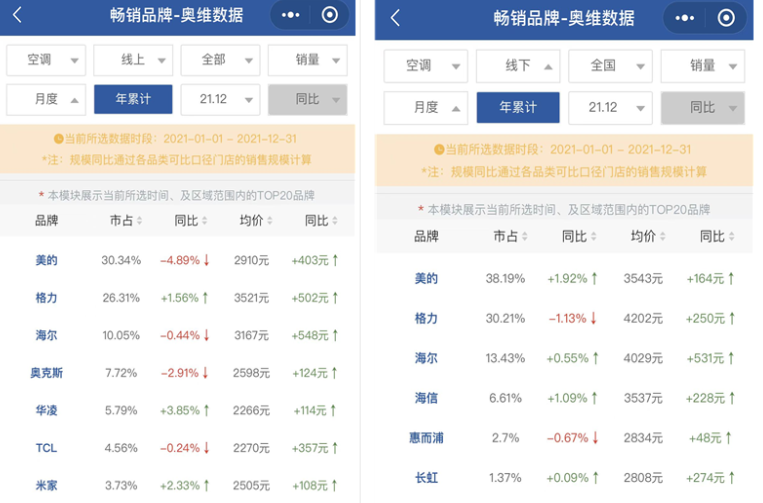
Task: Click the -1.13% change value
Action: 567,318
